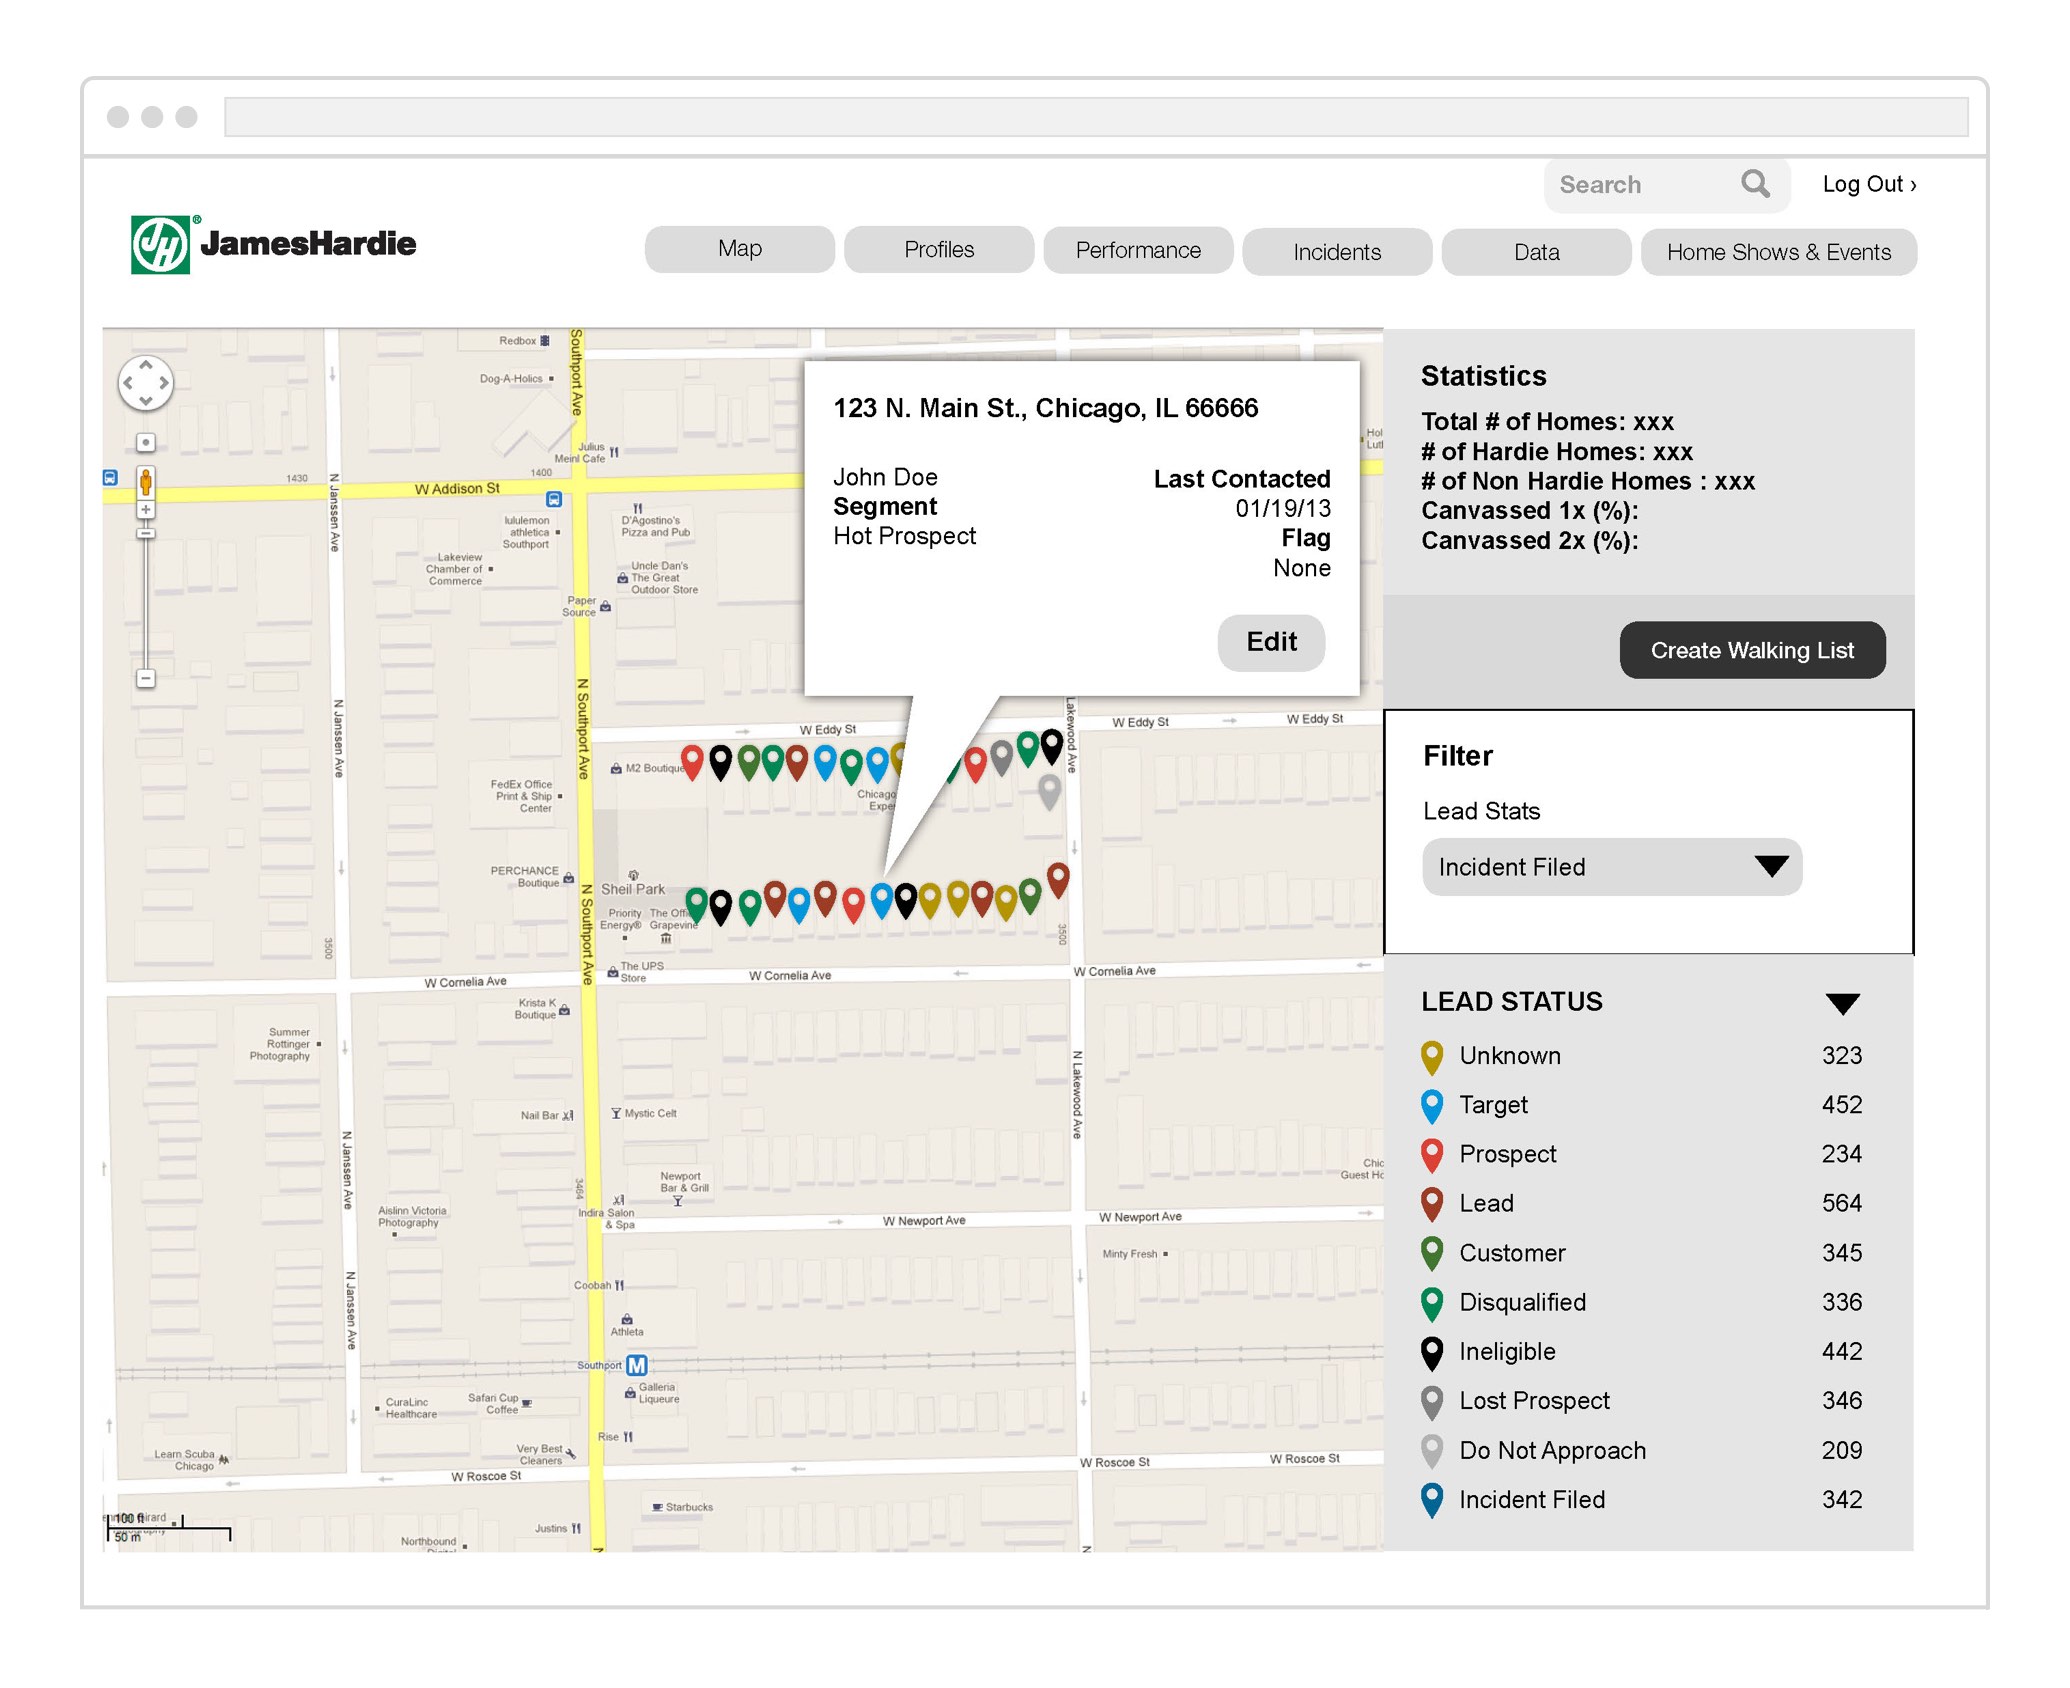Click the Prospect red pin in legend
This screenshot has width=2070, height=1688.
click(x=1432, y=1155)
